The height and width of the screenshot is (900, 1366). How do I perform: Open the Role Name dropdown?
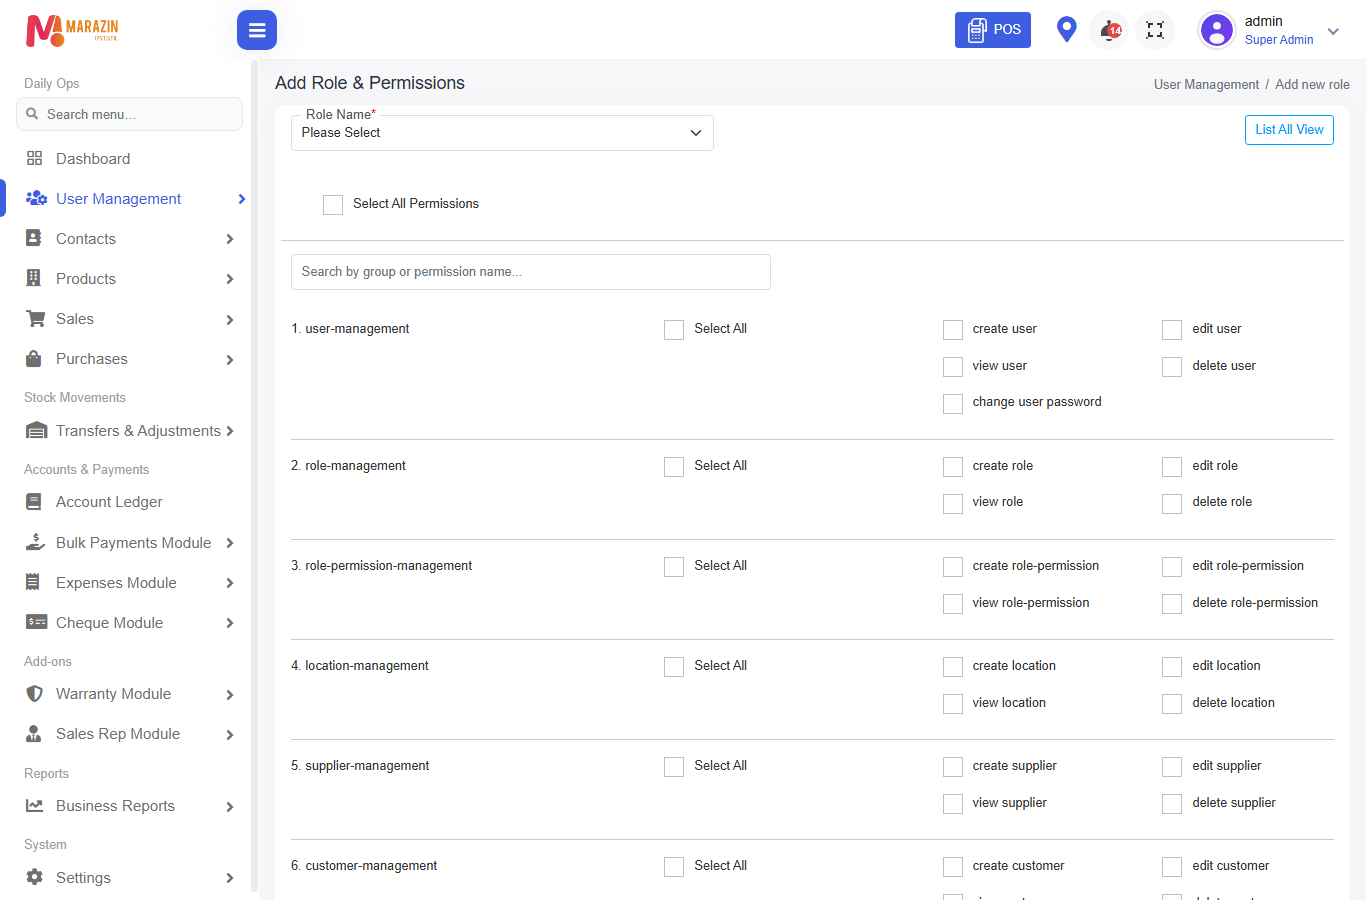point(502,133)
